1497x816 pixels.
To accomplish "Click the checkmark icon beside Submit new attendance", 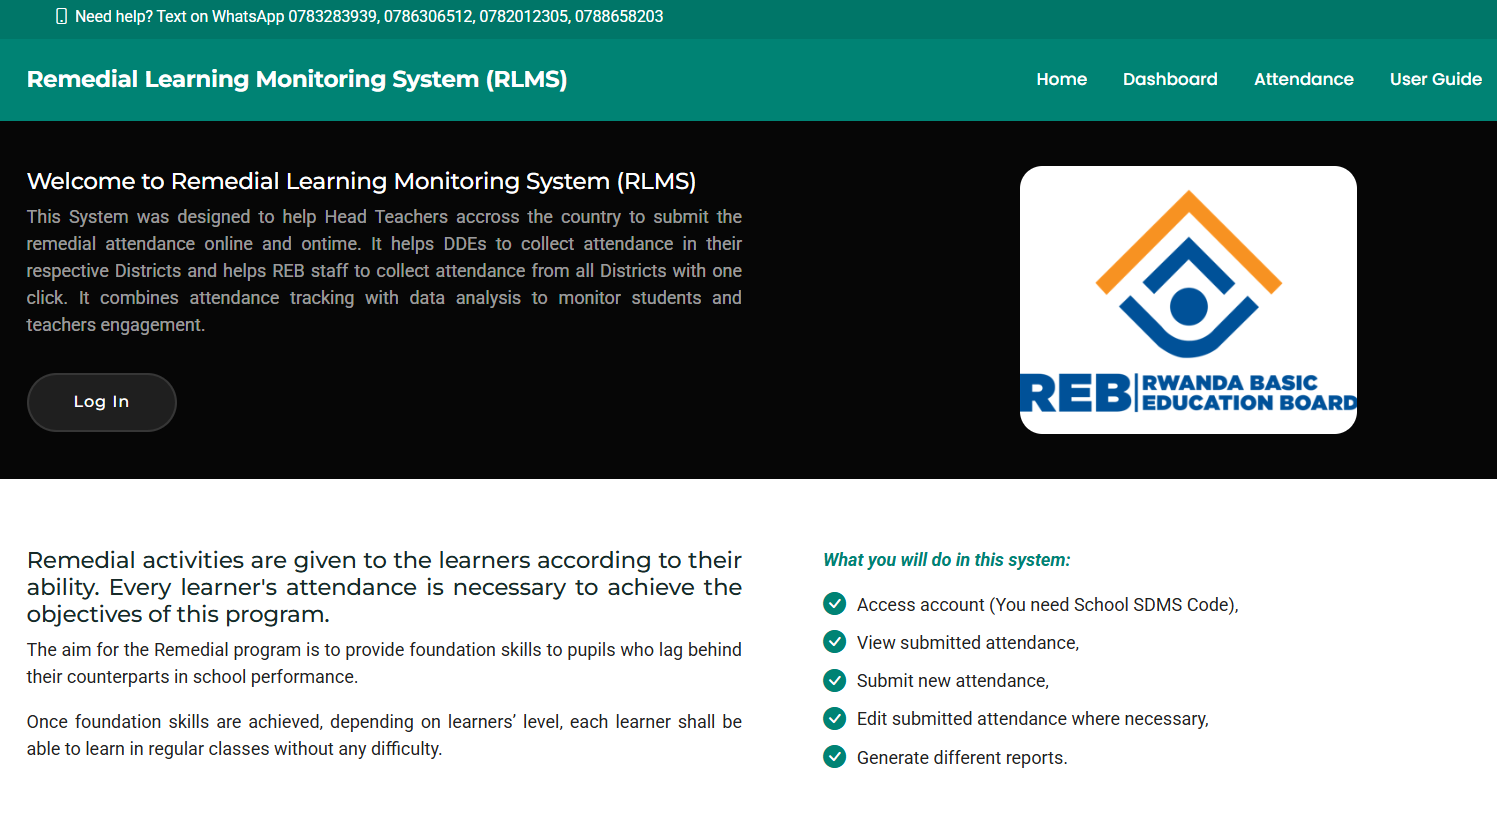I will 834,680.
